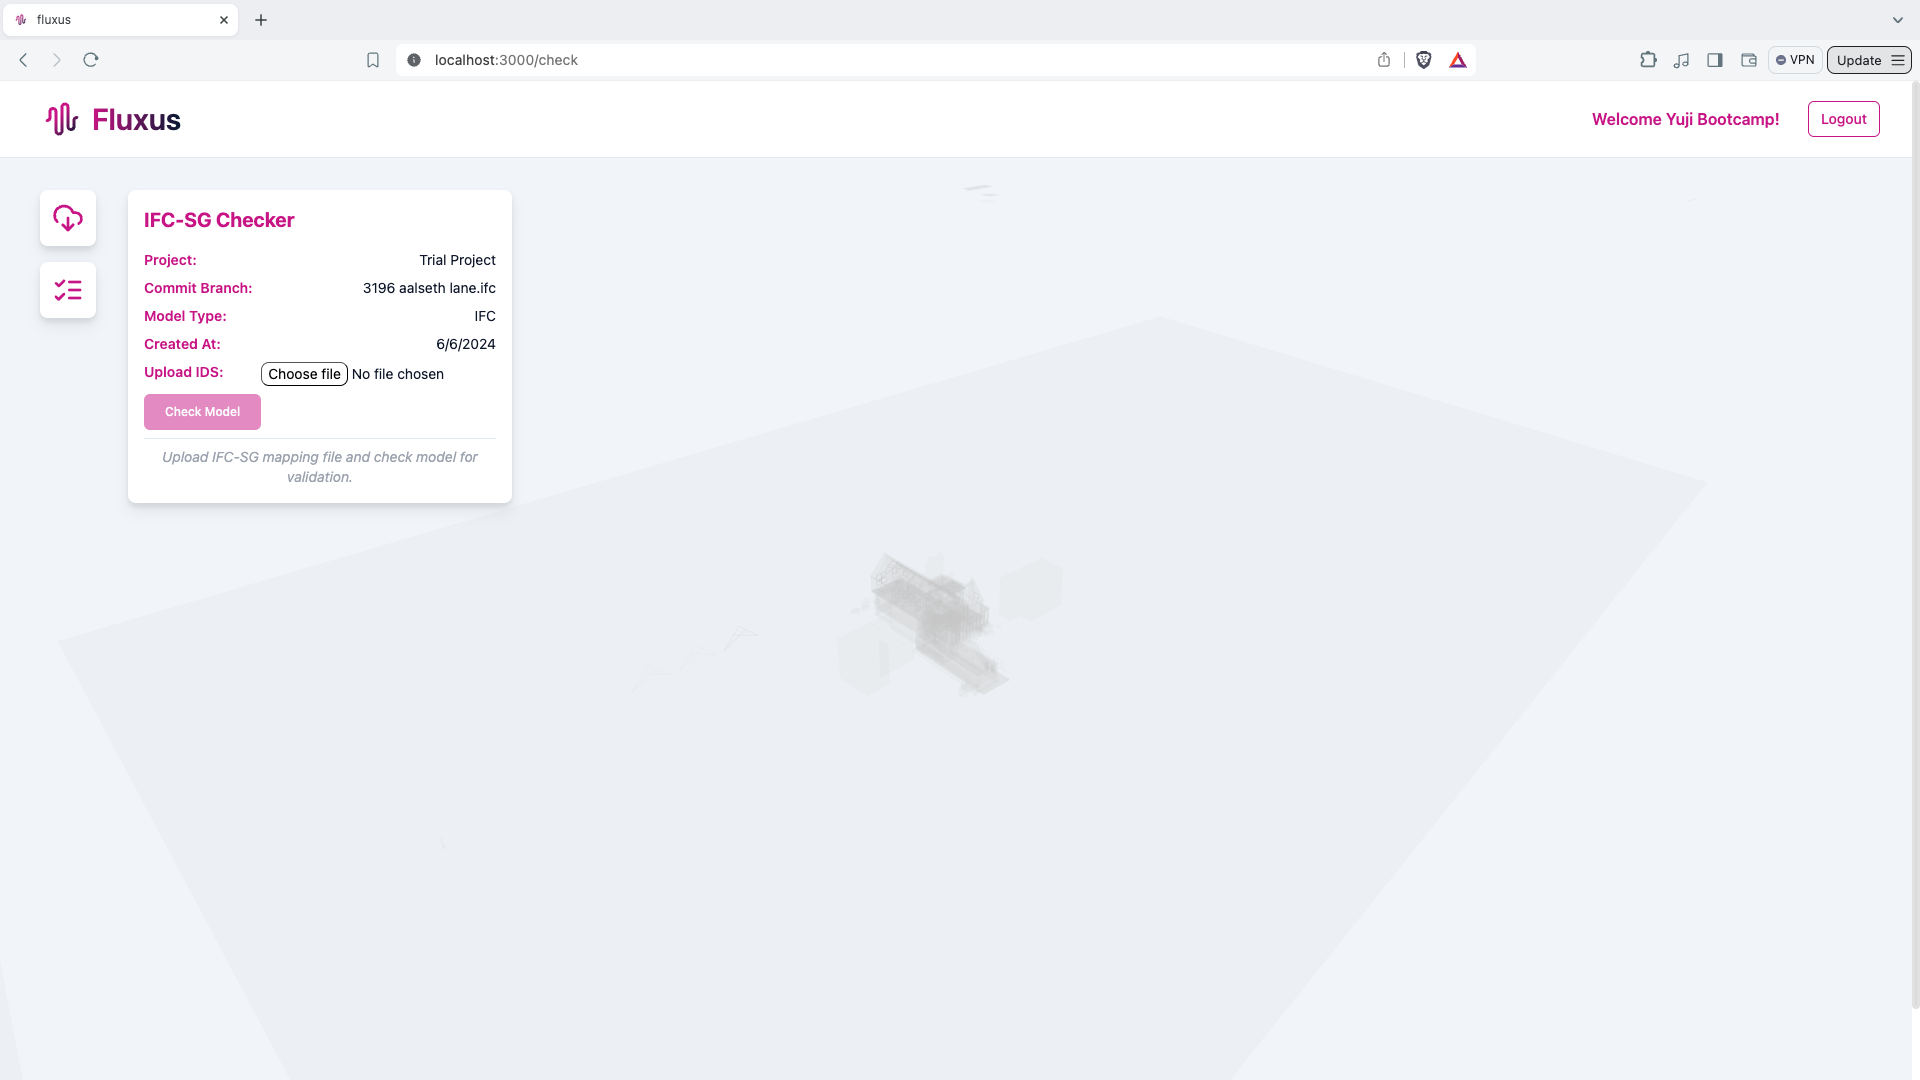
Task: Click Choose file for Upload IDS
Action: click(x=304, y=374)
